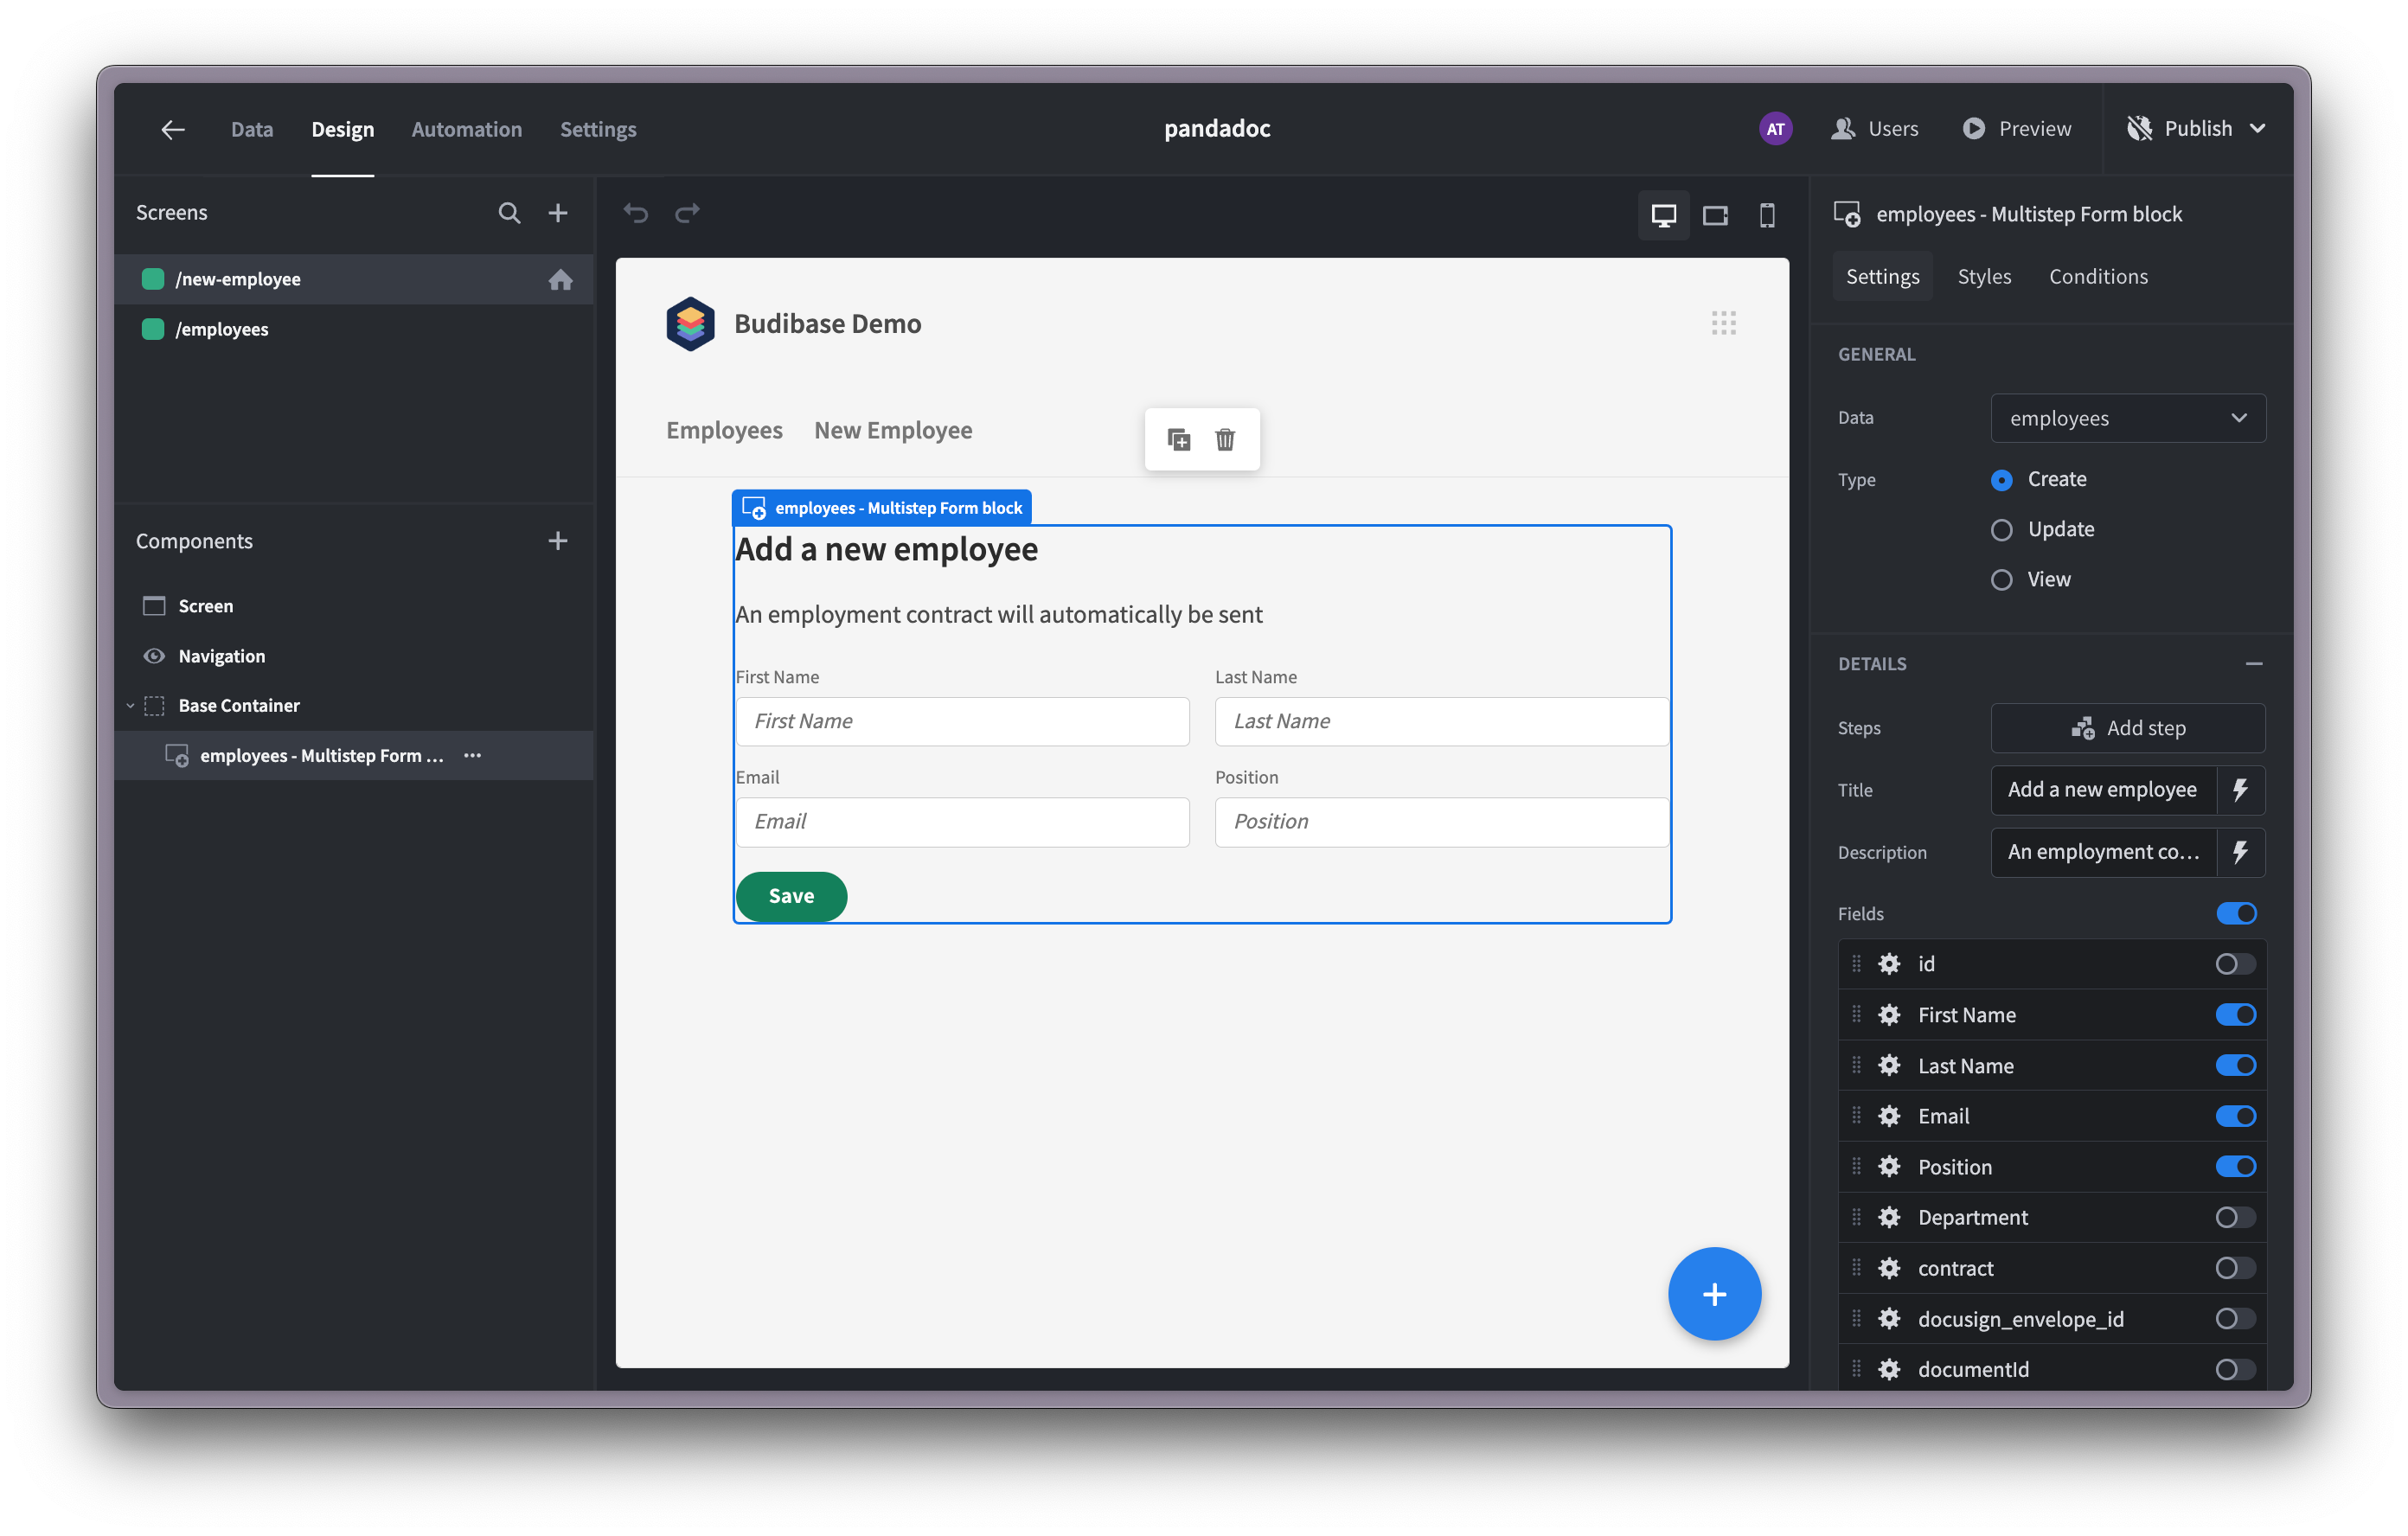Screen dimensions: 2408x1536
Task: Enable the Department field toggle
Action: [x=2235, y=1217]
